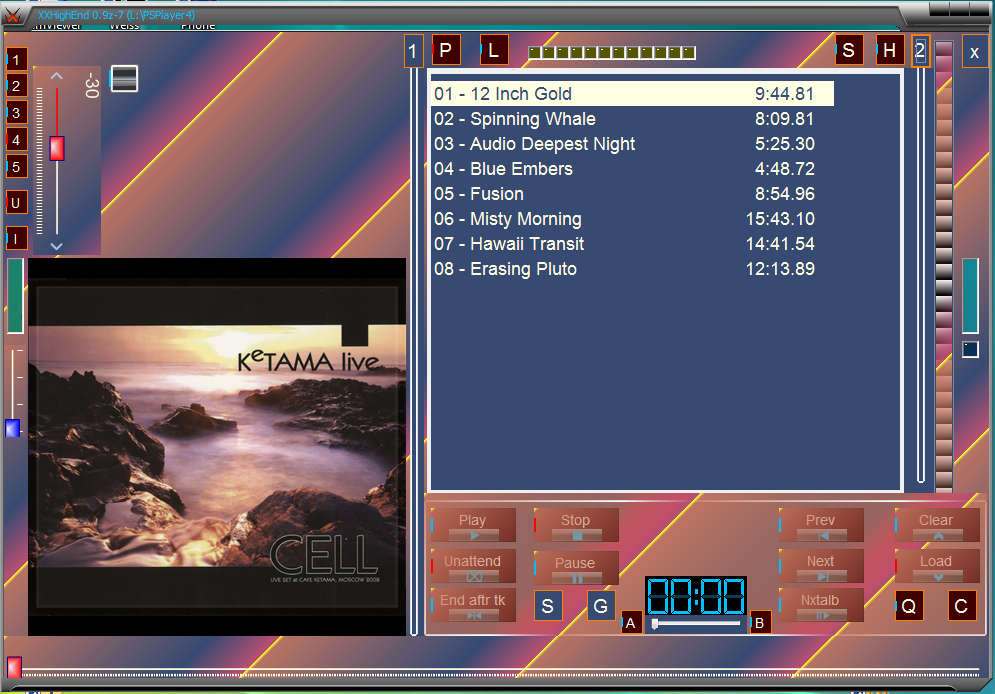Click the I button in left sidebar

point(16,239)
